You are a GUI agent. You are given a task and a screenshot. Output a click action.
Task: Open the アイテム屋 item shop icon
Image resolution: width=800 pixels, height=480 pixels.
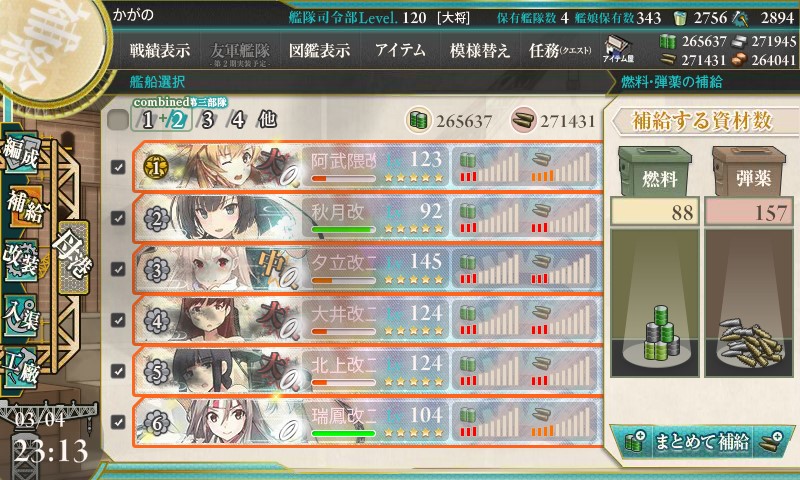pyautogui.click(x=618, y=49)
